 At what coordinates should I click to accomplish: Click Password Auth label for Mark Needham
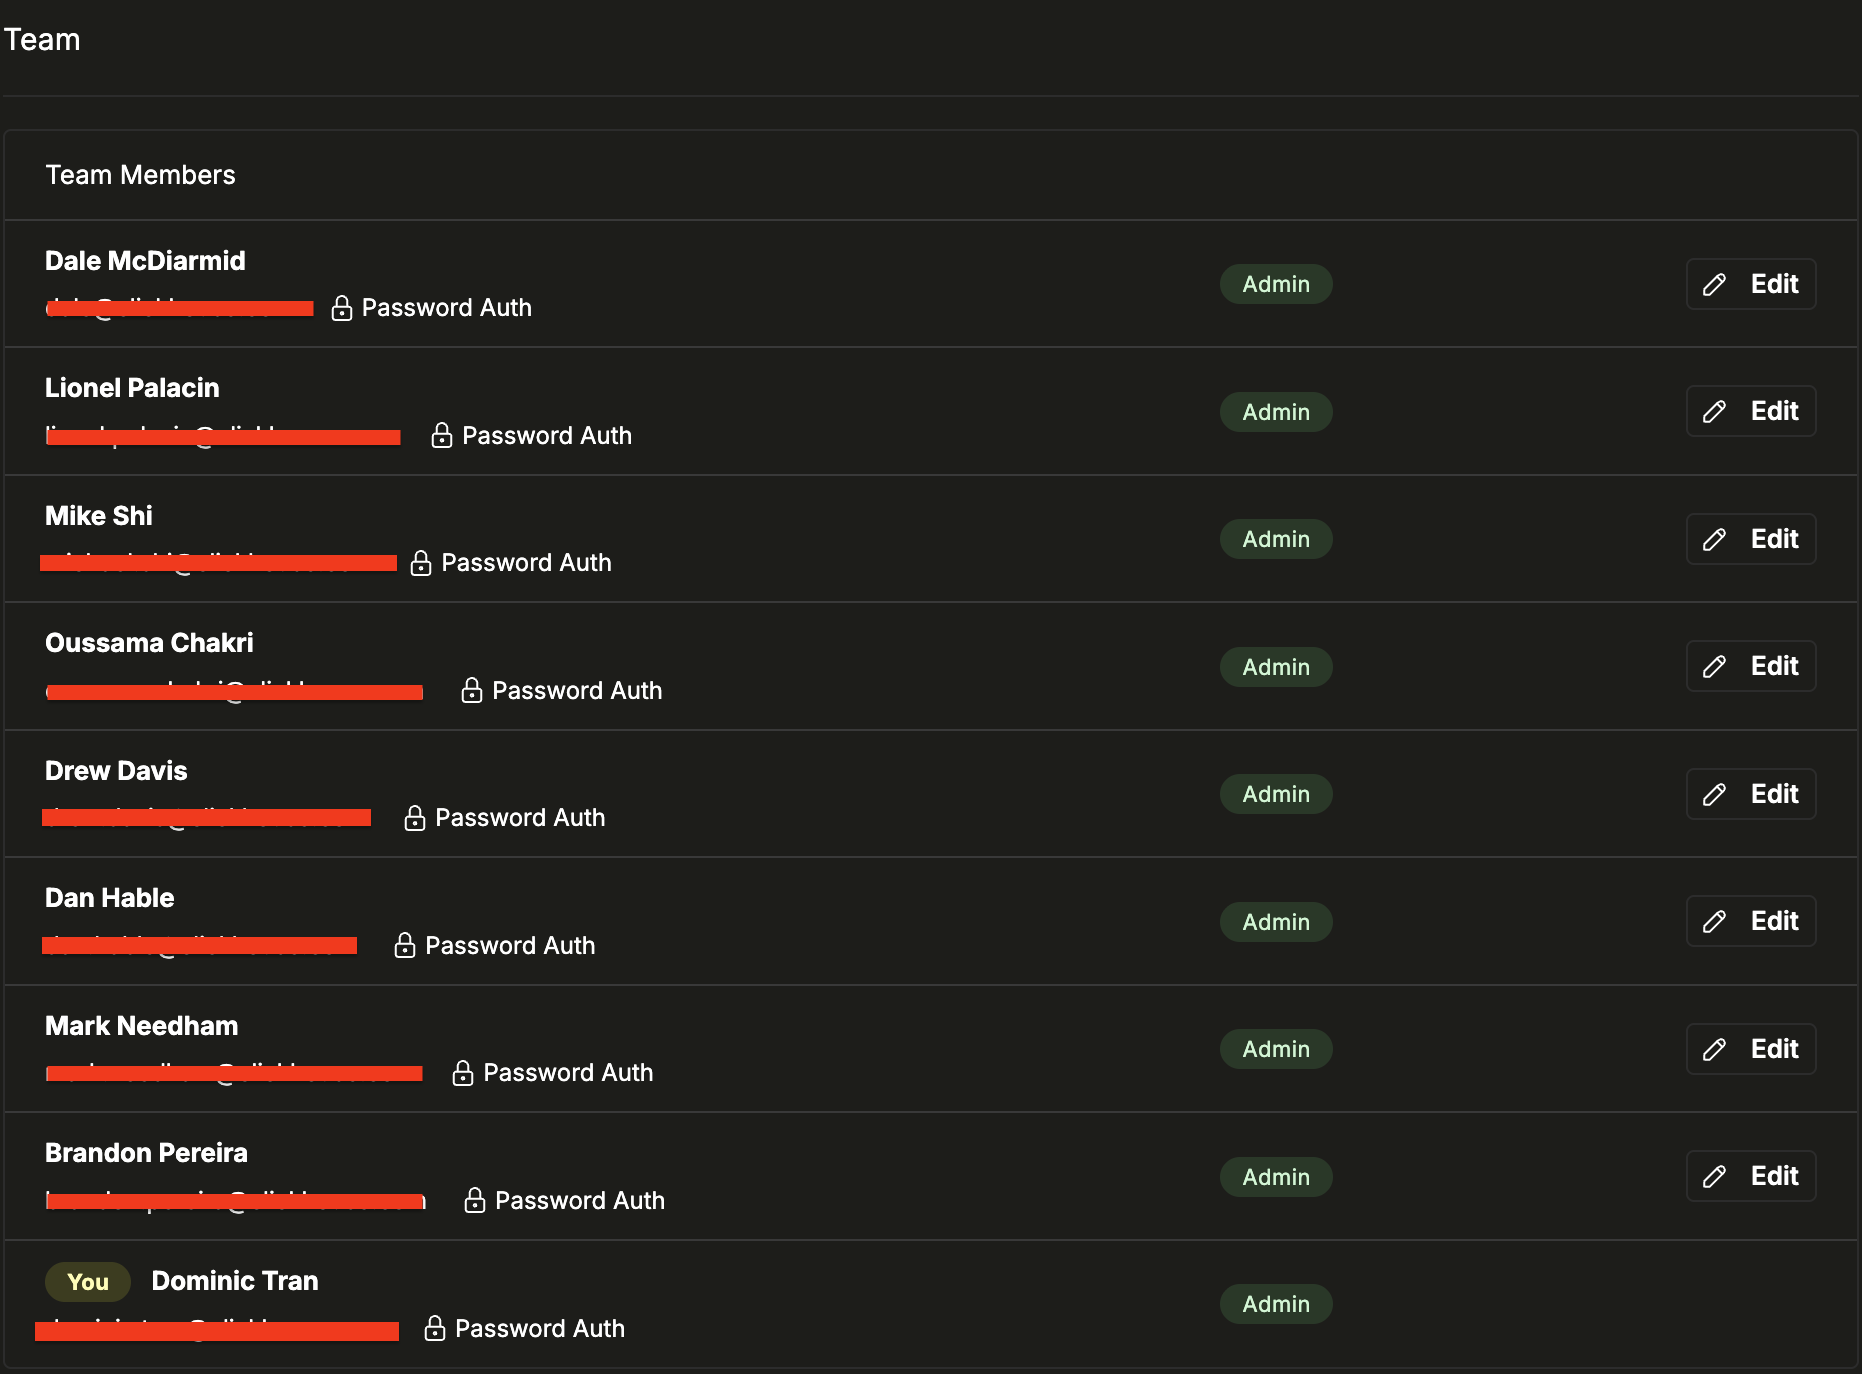tap(568, 1071)
